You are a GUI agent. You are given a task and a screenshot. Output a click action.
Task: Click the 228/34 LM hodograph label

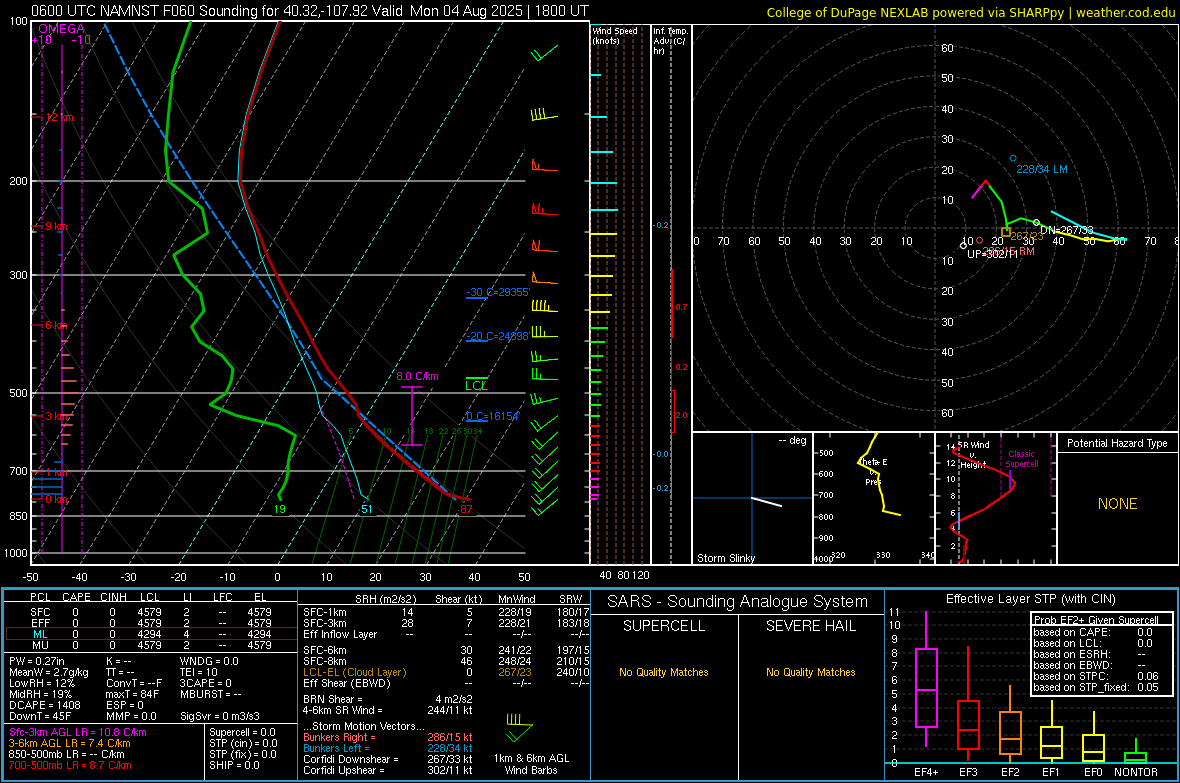1042,169
